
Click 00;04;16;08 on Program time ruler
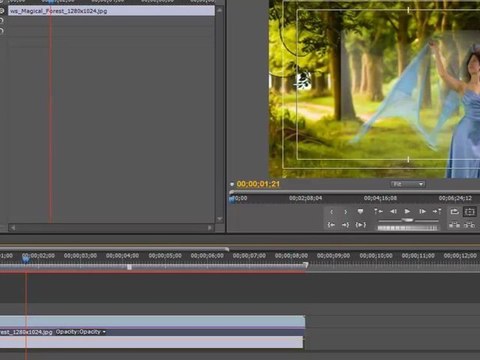point(380,198)
